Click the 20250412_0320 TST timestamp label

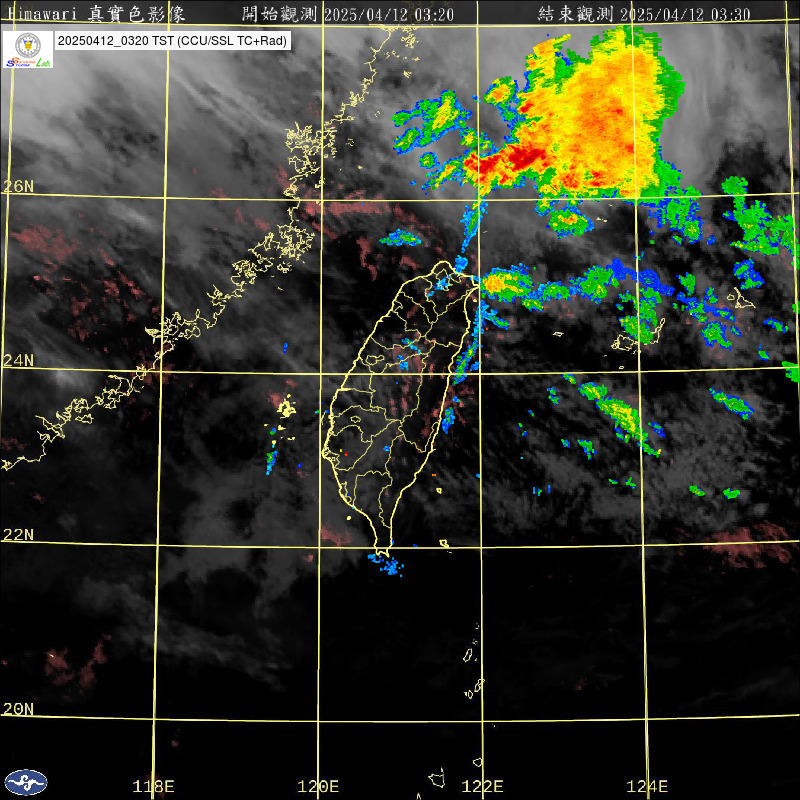[171, 41]
